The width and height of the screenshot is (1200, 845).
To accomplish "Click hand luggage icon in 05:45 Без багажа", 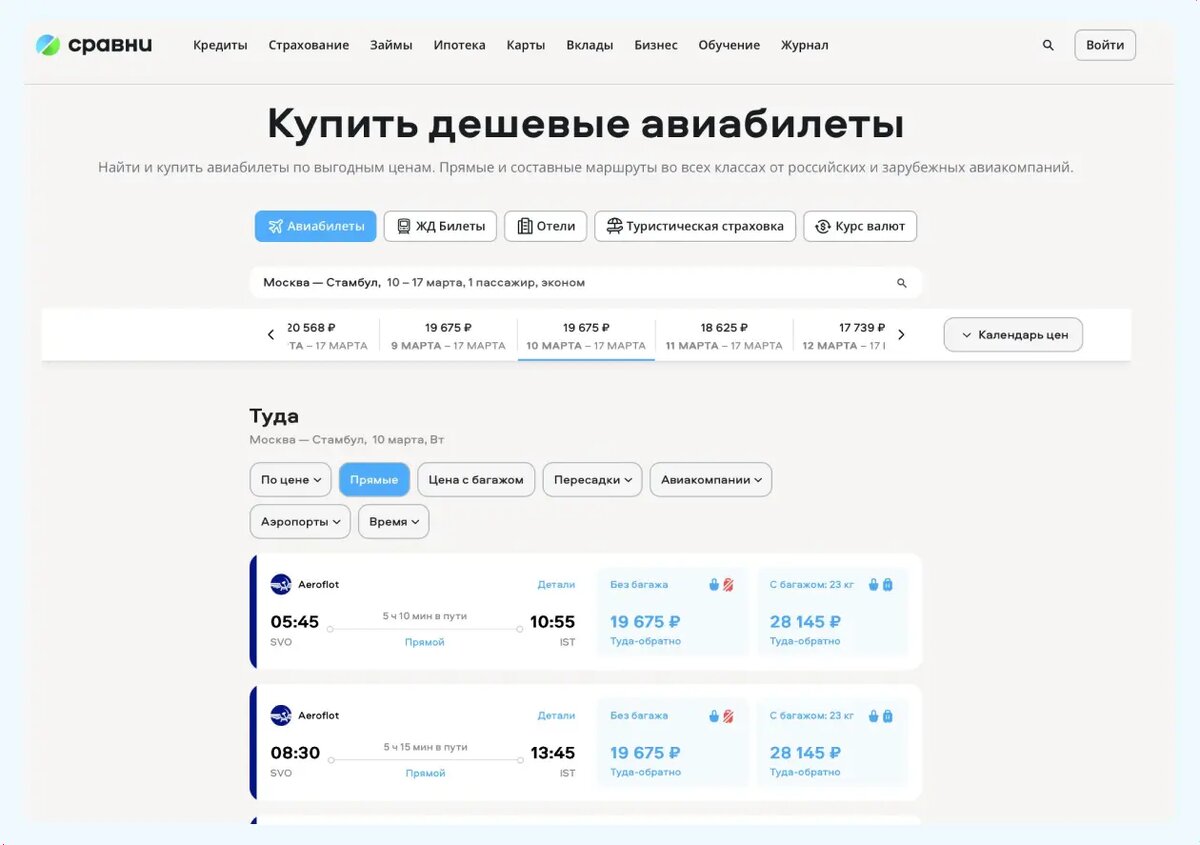I will tap(714, 584).
